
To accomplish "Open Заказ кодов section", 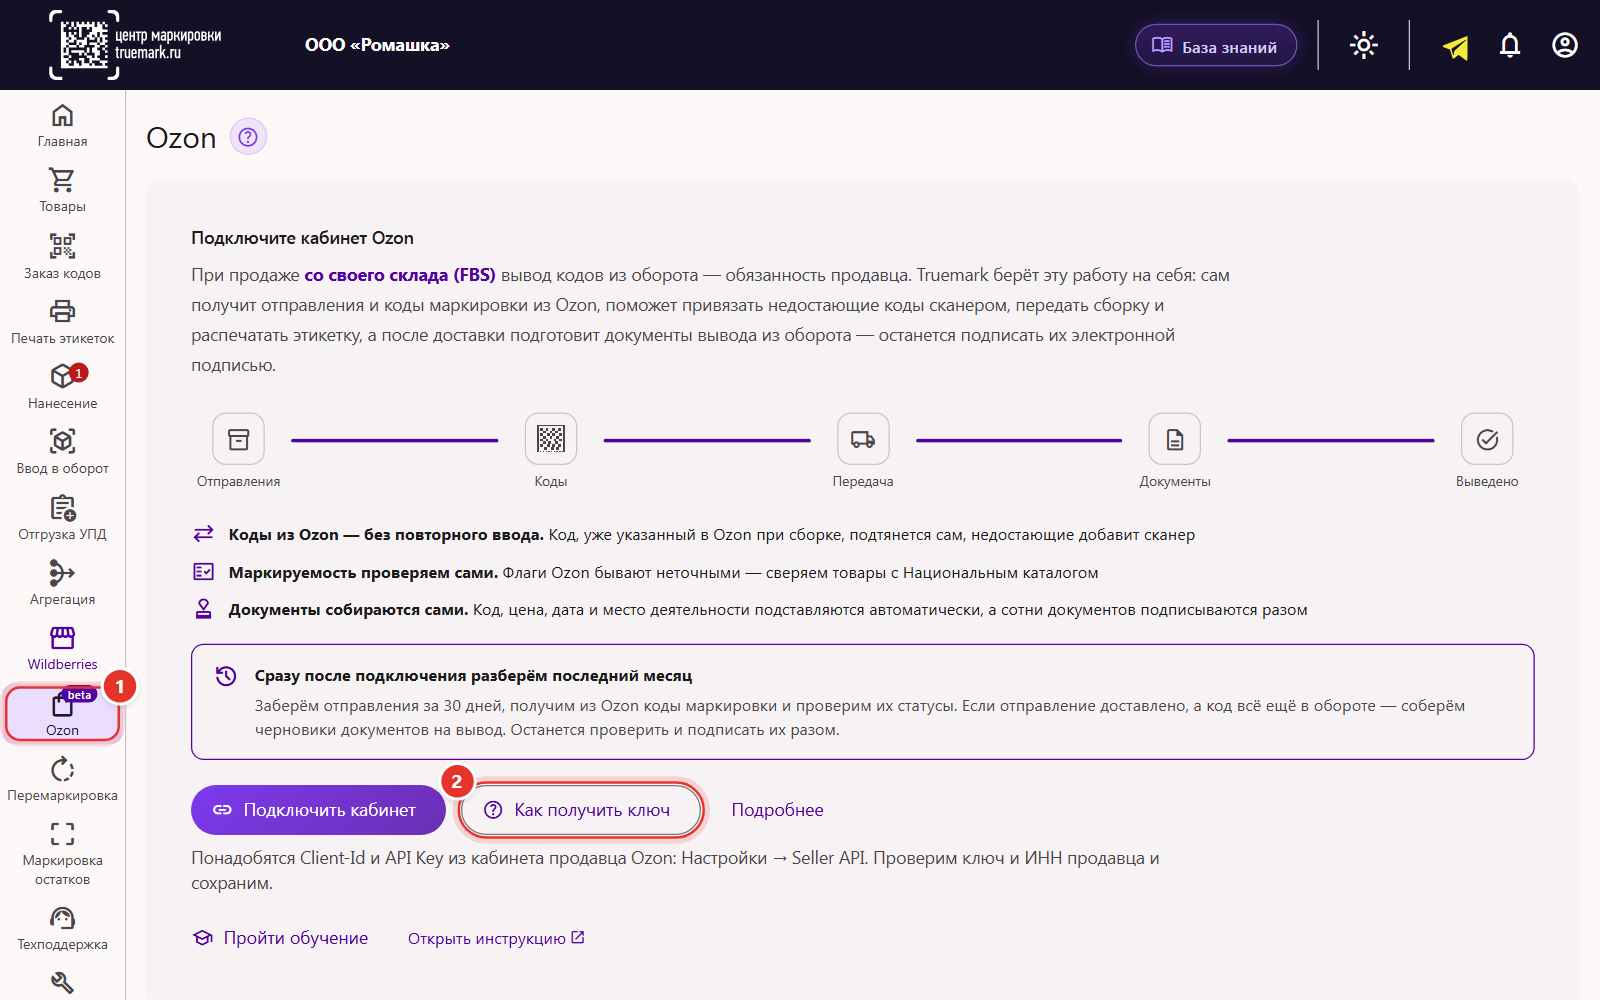I will [x=62, y=257].
